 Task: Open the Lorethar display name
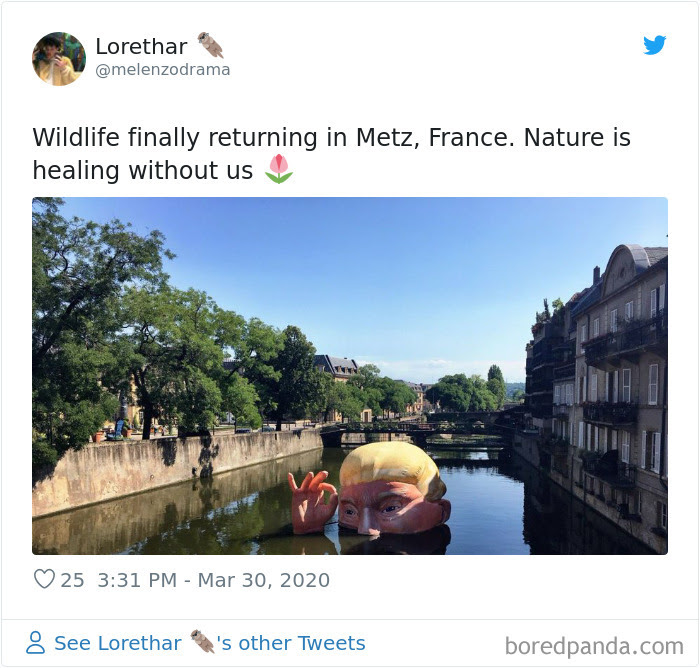142,46
